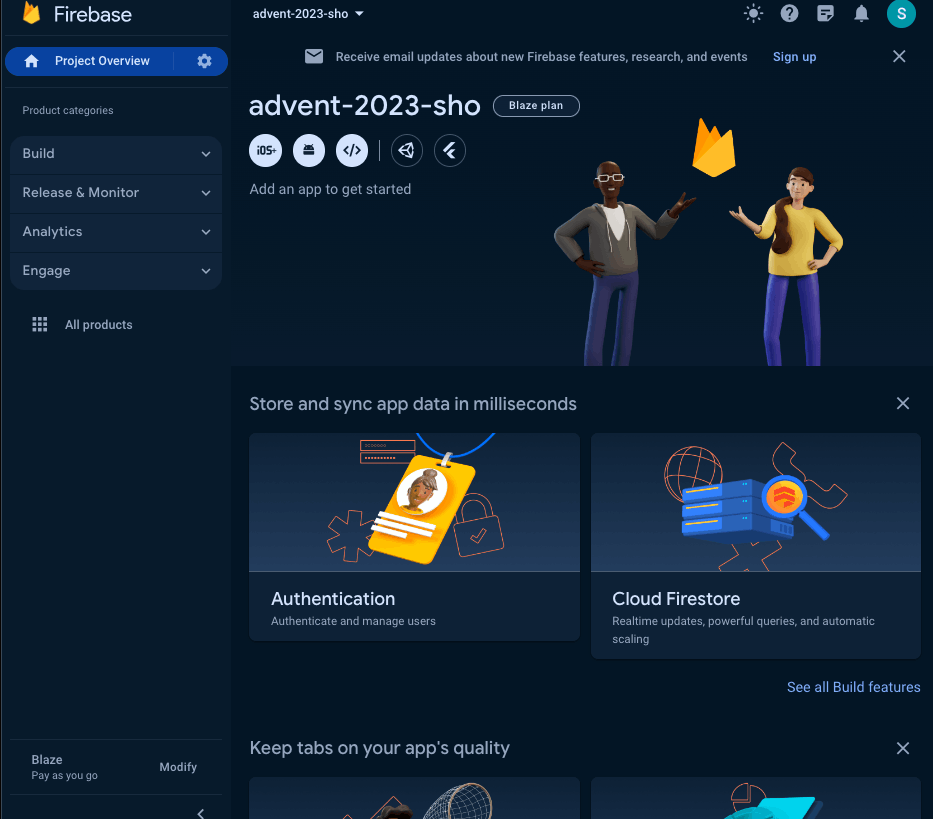Add an iOS app
Screen dimensions: 933x819
coord(265,151)
